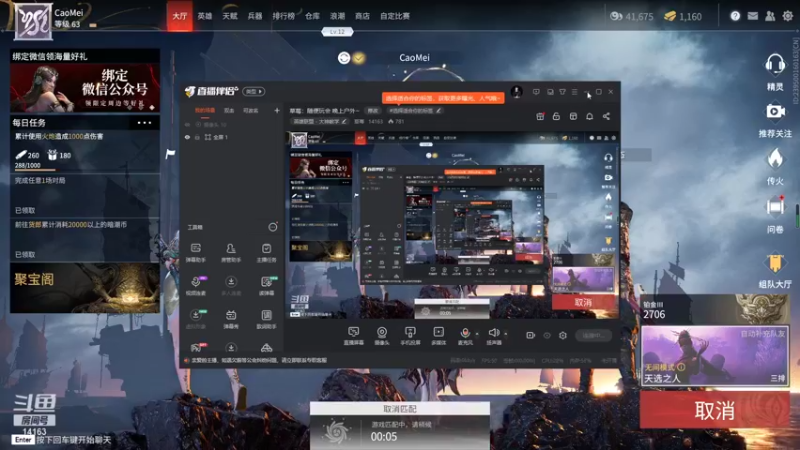Image resolution: width=800 pixels, height=450 pixels.
Task: Select the 天选之人 mode card
Action: coord(715,356)
